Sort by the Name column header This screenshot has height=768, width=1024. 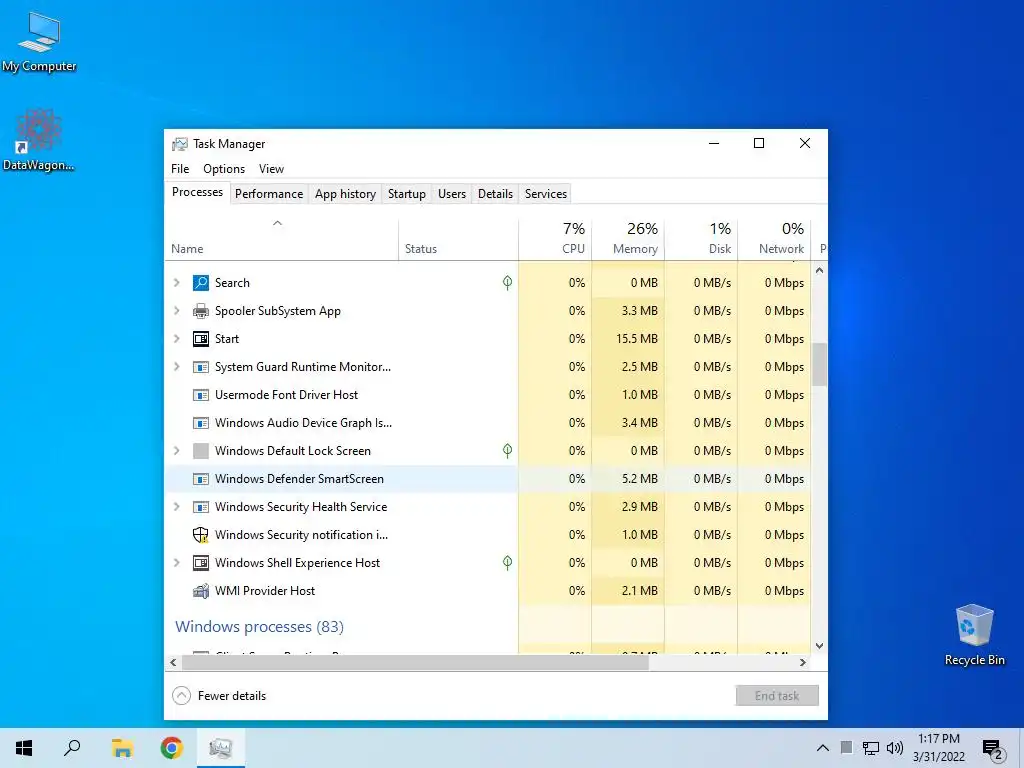pyautogui.click(x=281, y=240)
